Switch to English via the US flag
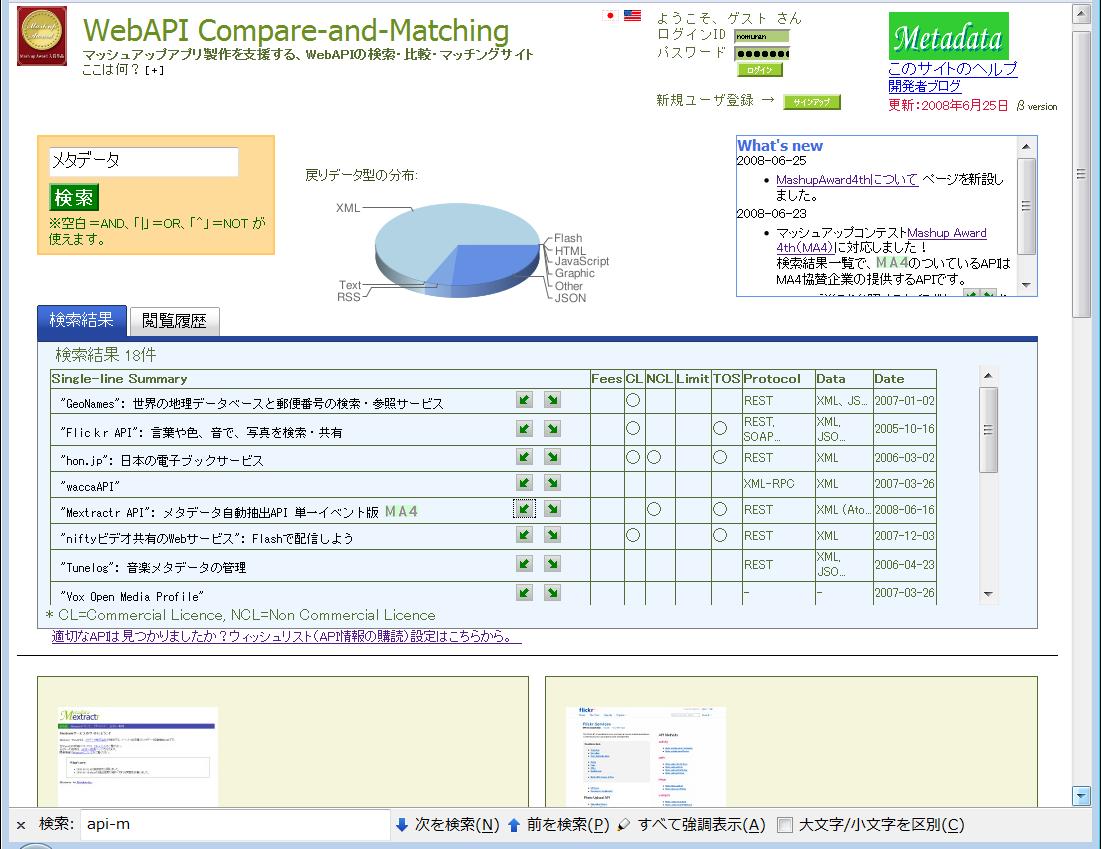Viewport: 1101px width, 849px height. pyautogui.click(x=632, y=16)
